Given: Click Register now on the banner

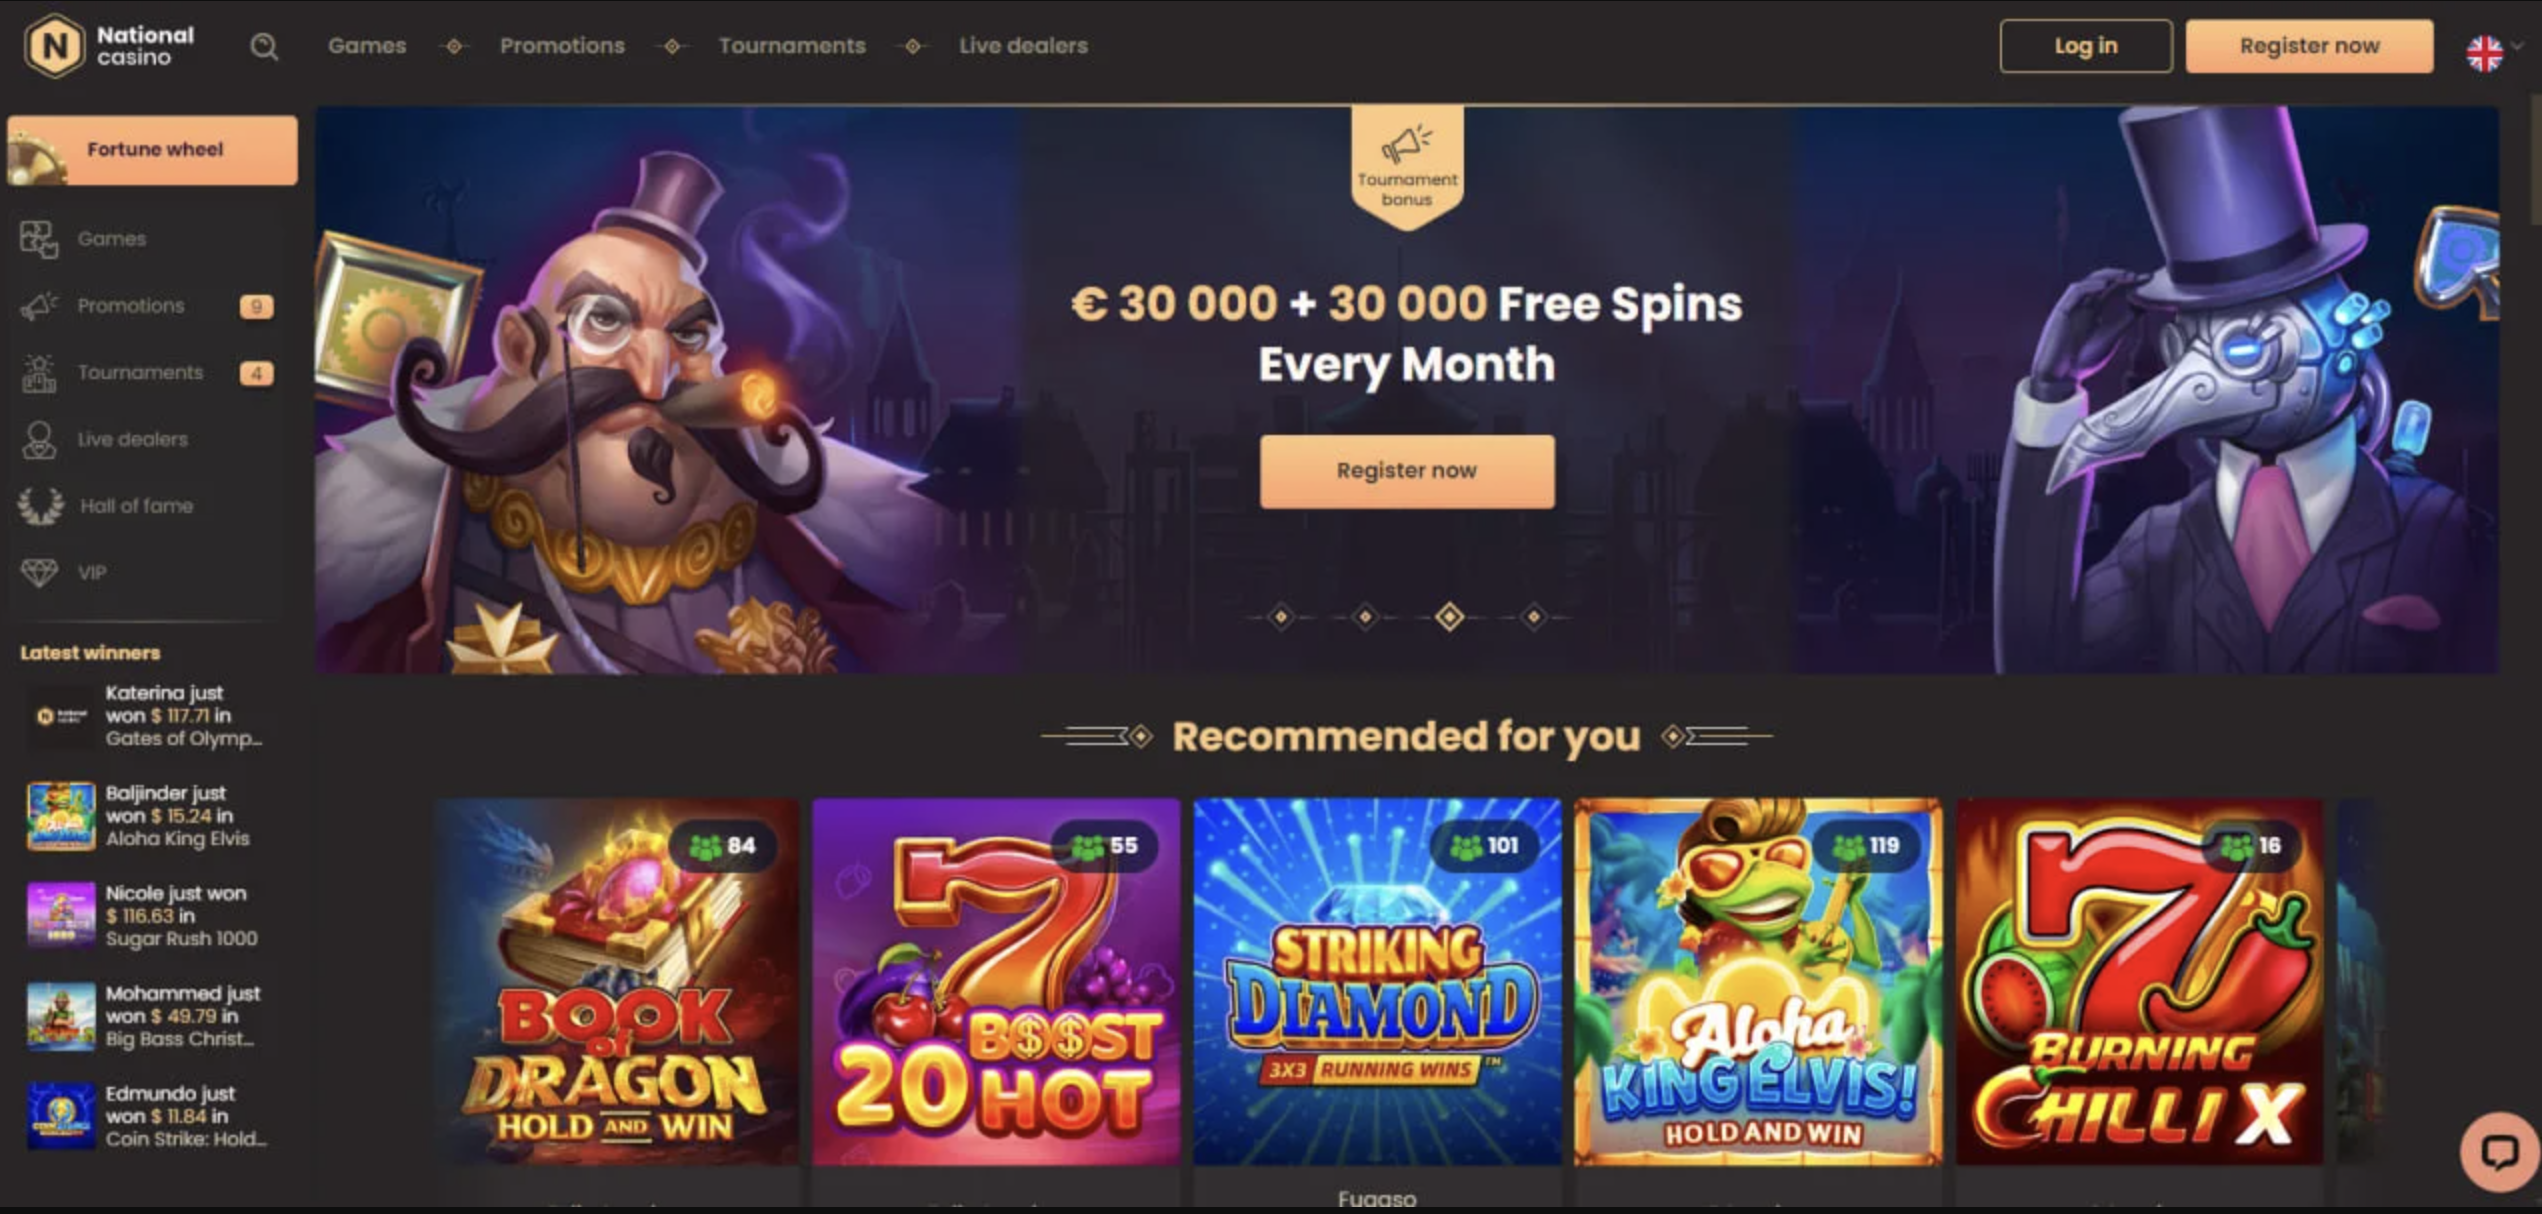Looking at the screenshot, I should (x=1406, y=471).
